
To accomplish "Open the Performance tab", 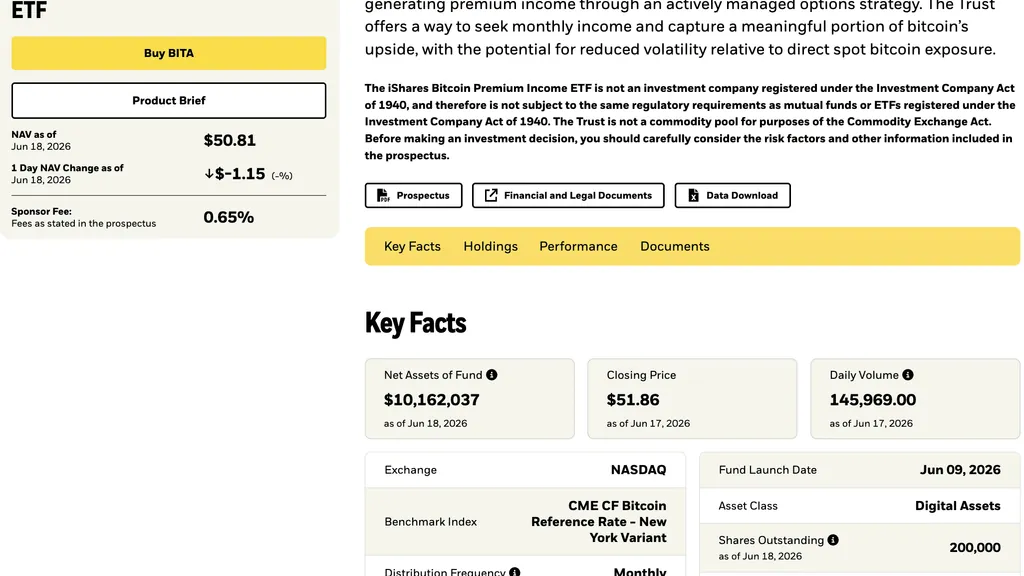I will [x=578, y=246].
